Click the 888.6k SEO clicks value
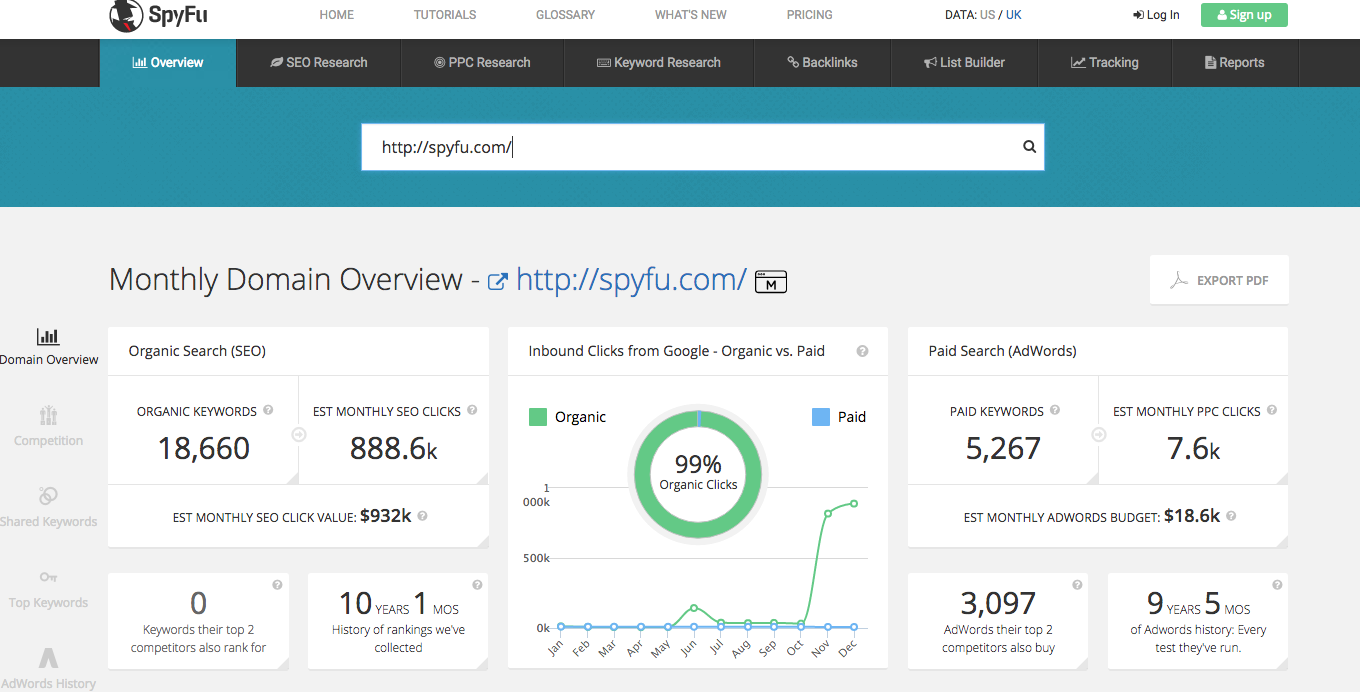Viewport: 1360px width, 692px height. point(394,449)
